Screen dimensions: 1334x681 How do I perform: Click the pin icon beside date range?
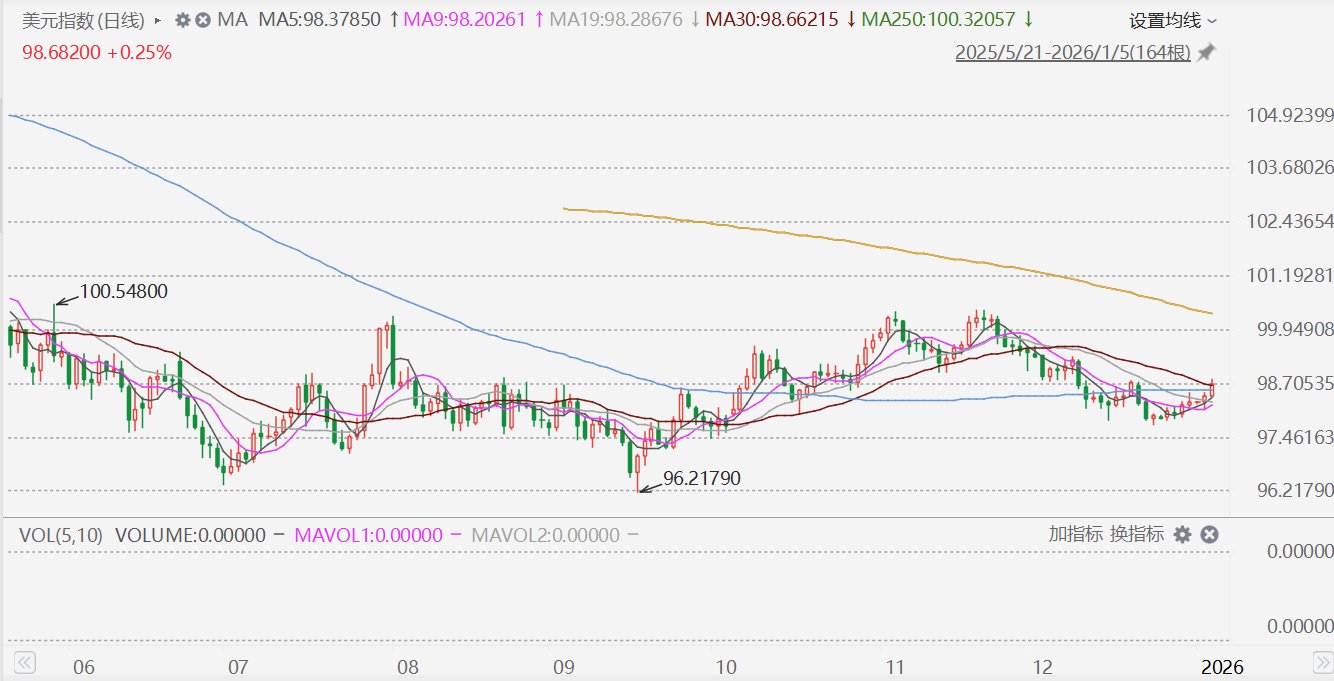click(x=1207, y=53)
